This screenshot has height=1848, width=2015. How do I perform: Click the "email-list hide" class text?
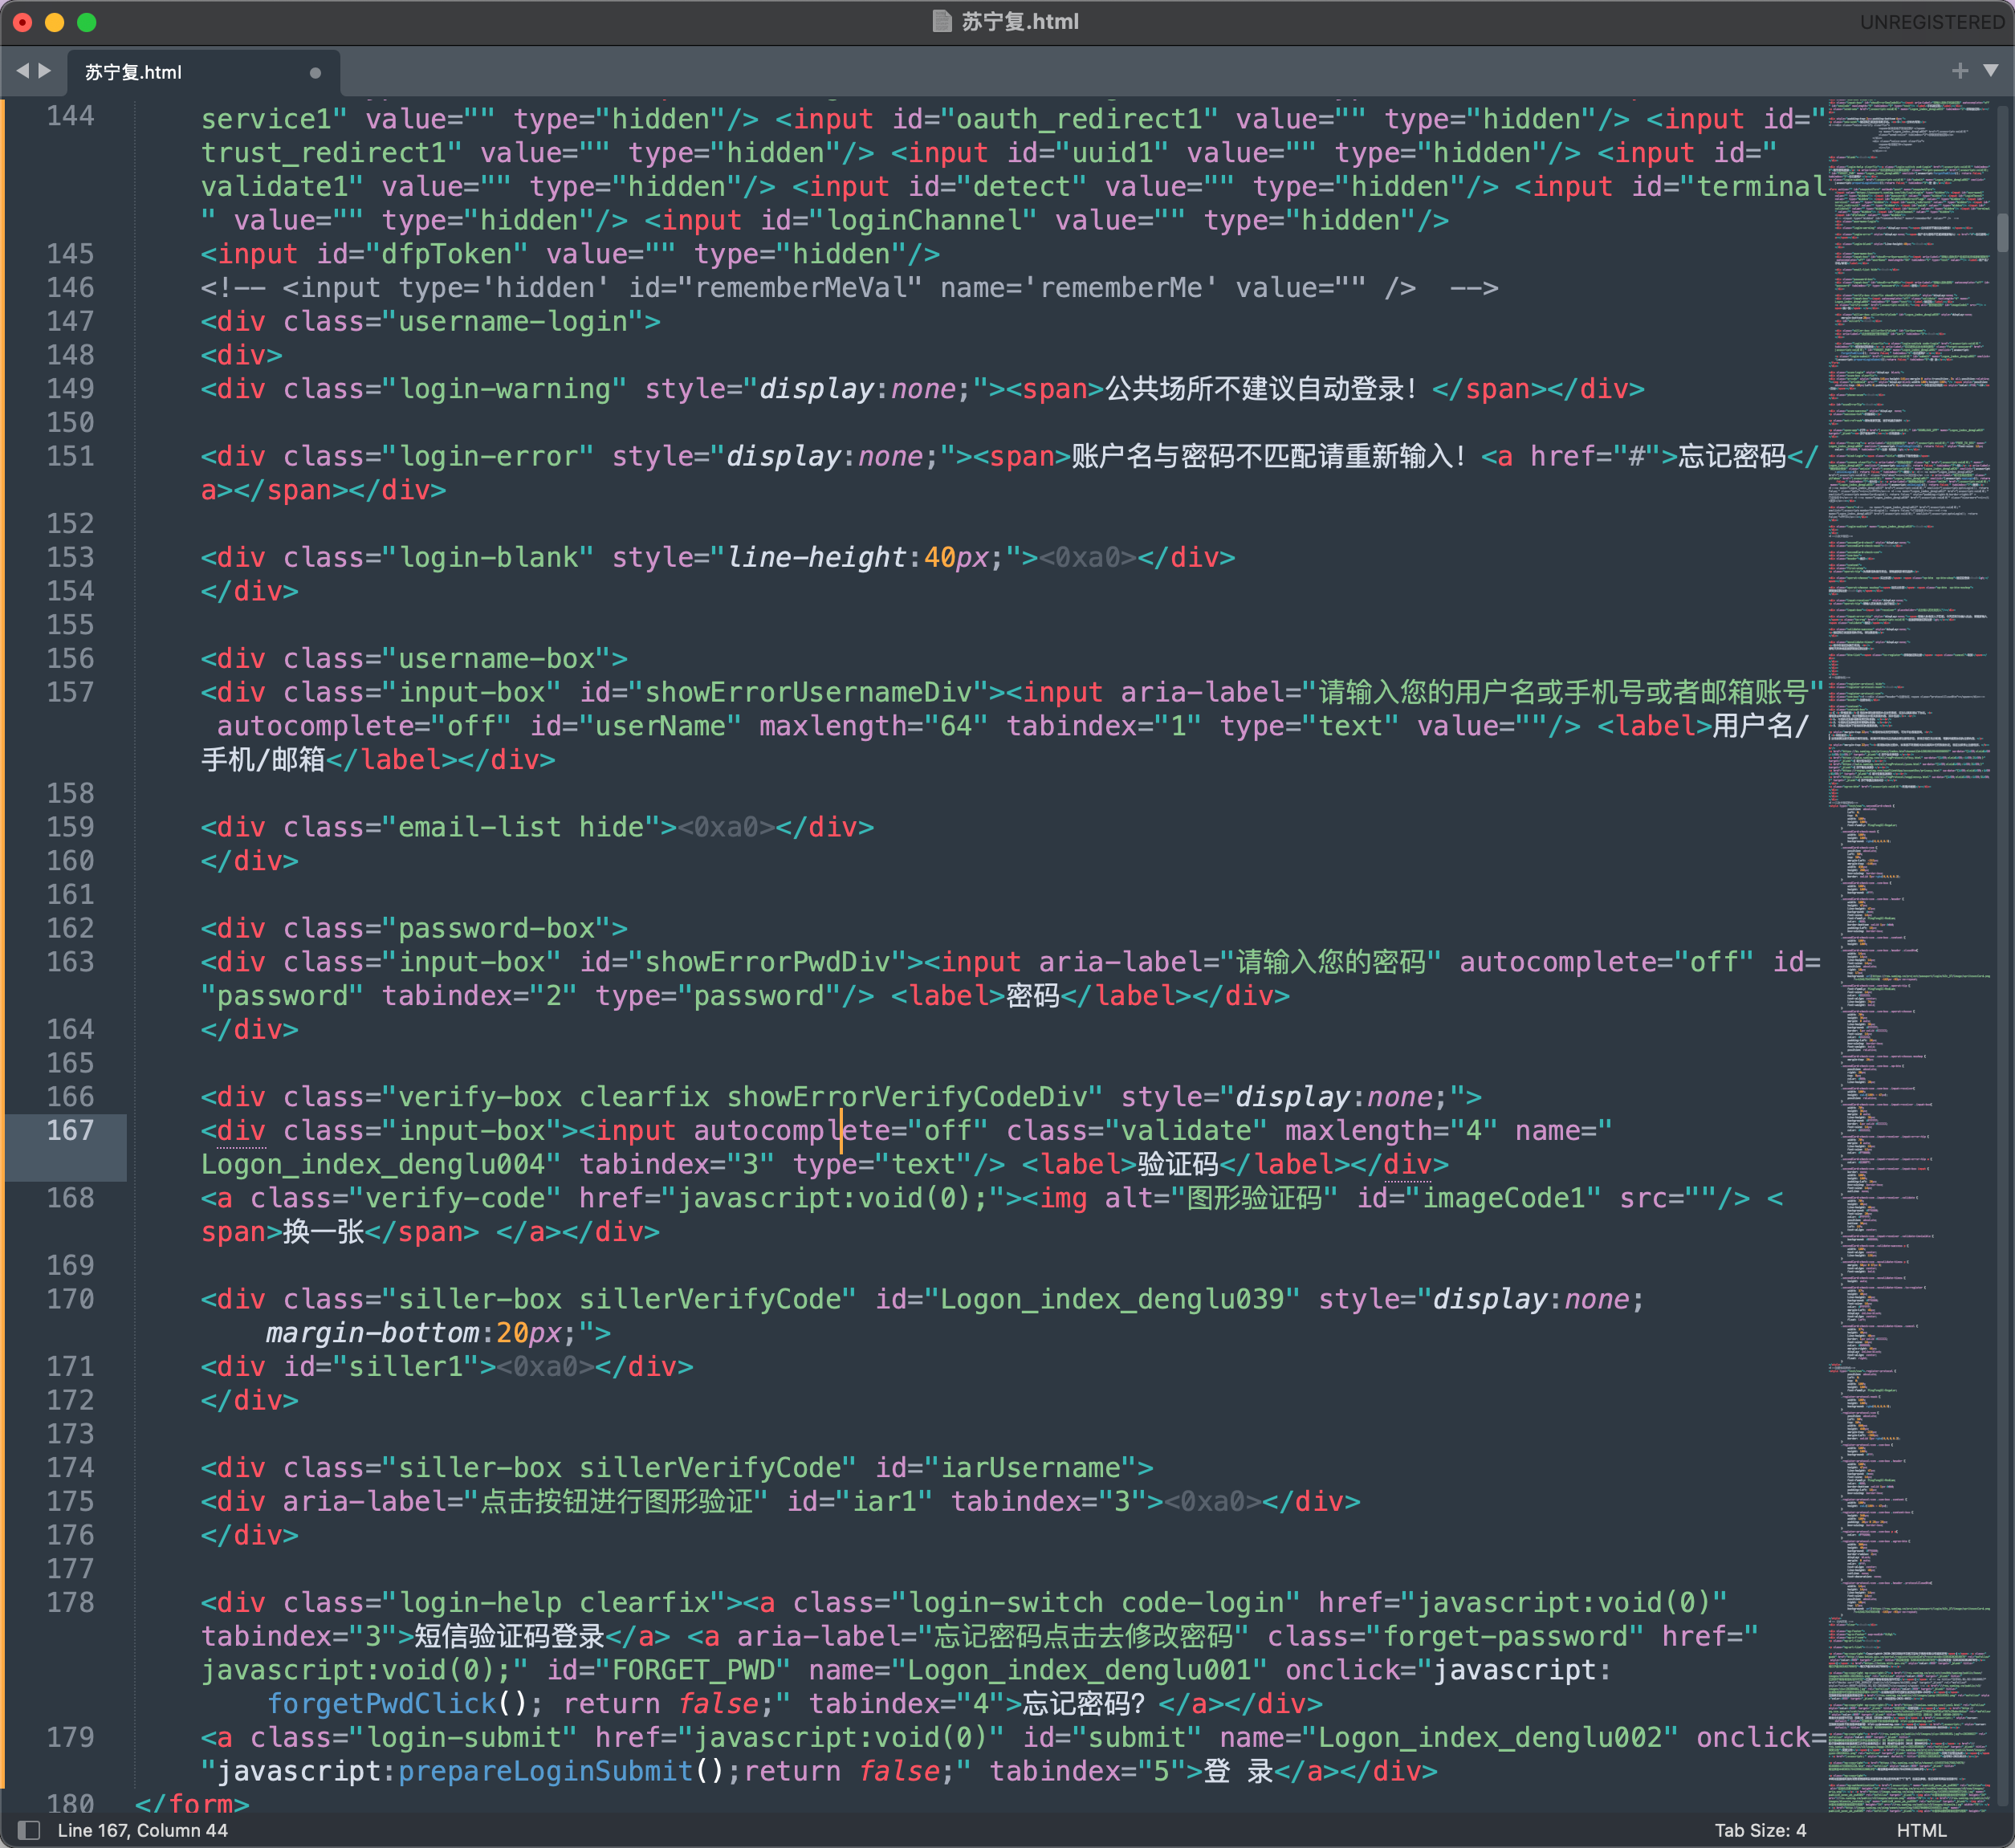521,827
